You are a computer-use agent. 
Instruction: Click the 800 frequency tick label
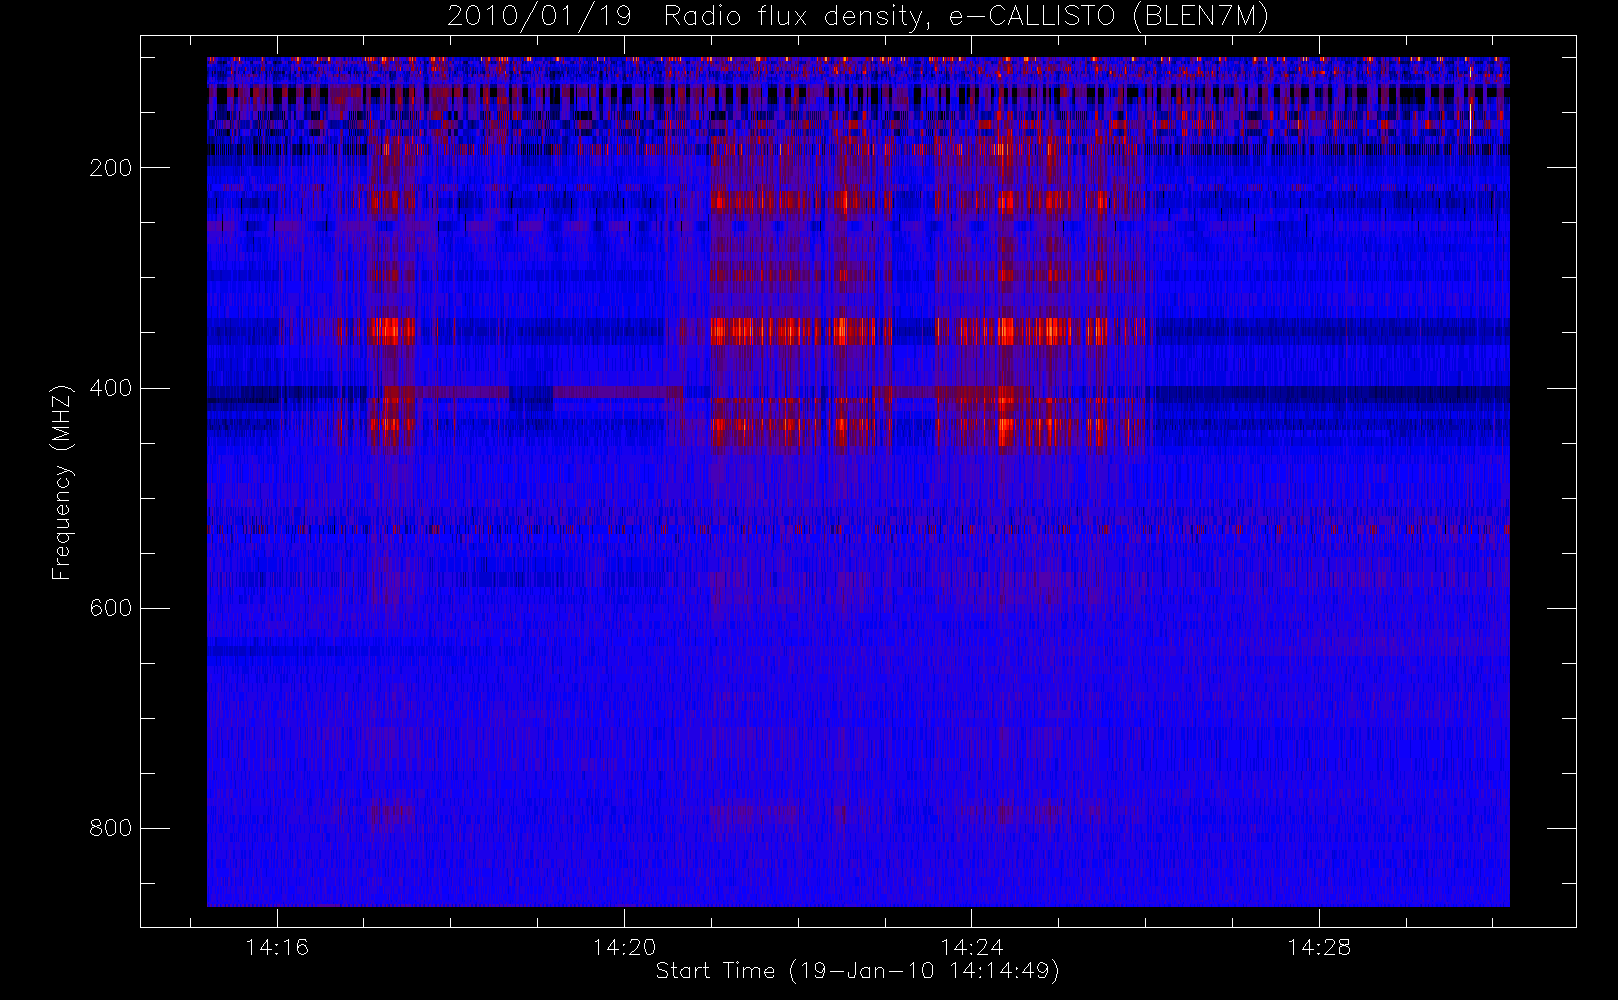click(111, 828)
